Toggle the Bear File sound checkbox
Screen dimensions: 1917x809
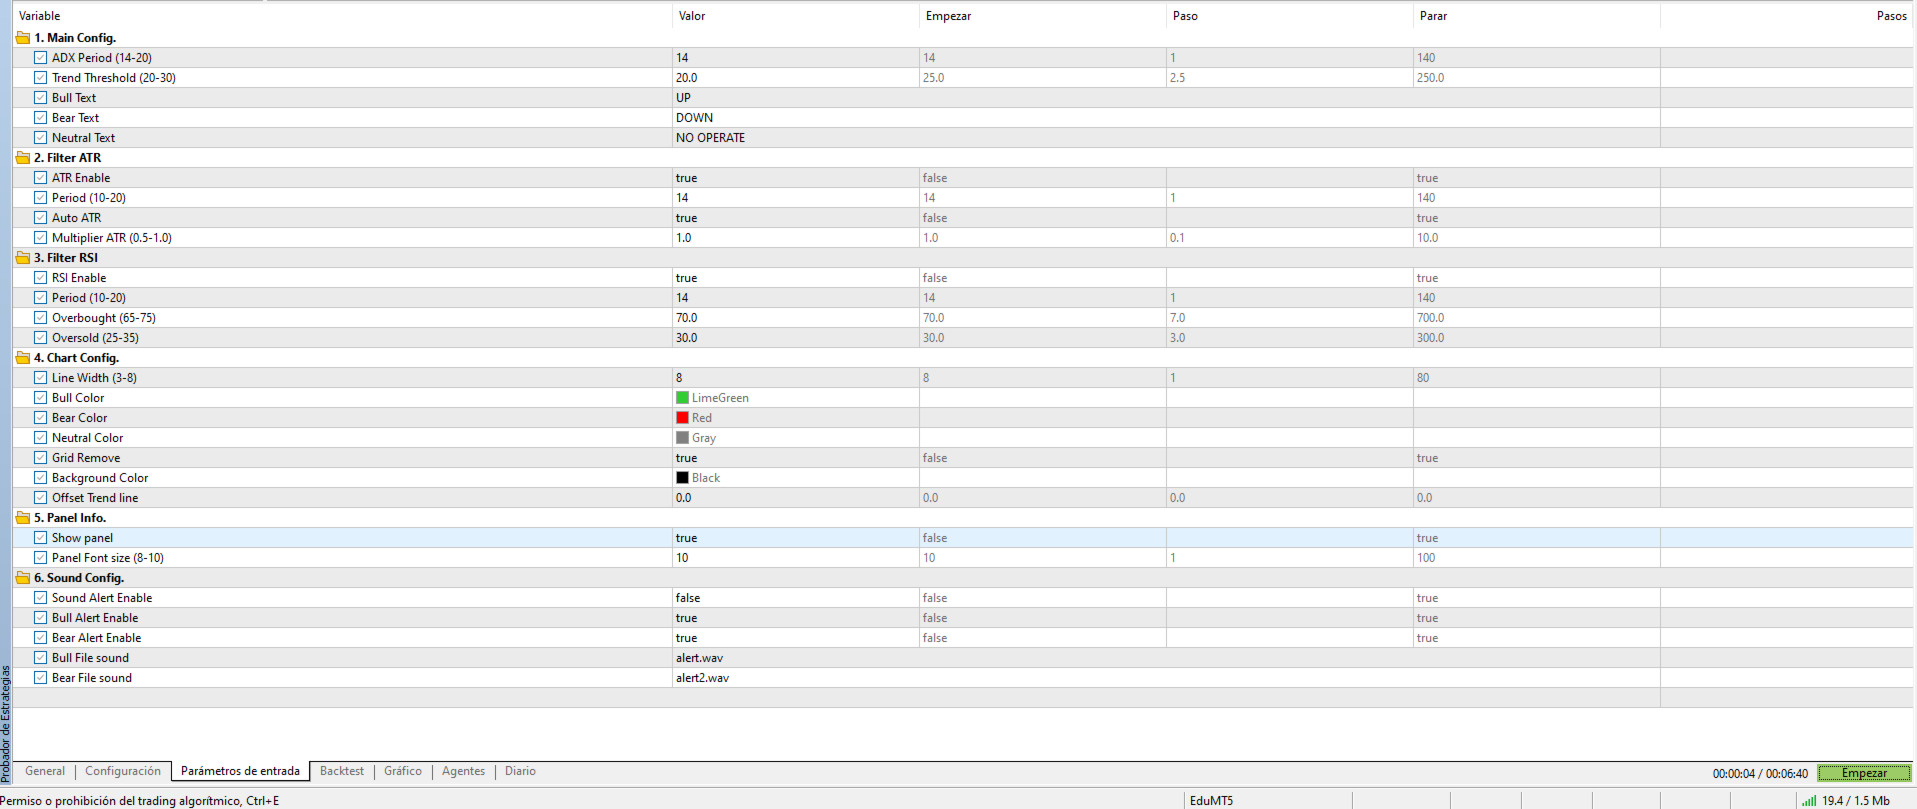pos(41,678)
